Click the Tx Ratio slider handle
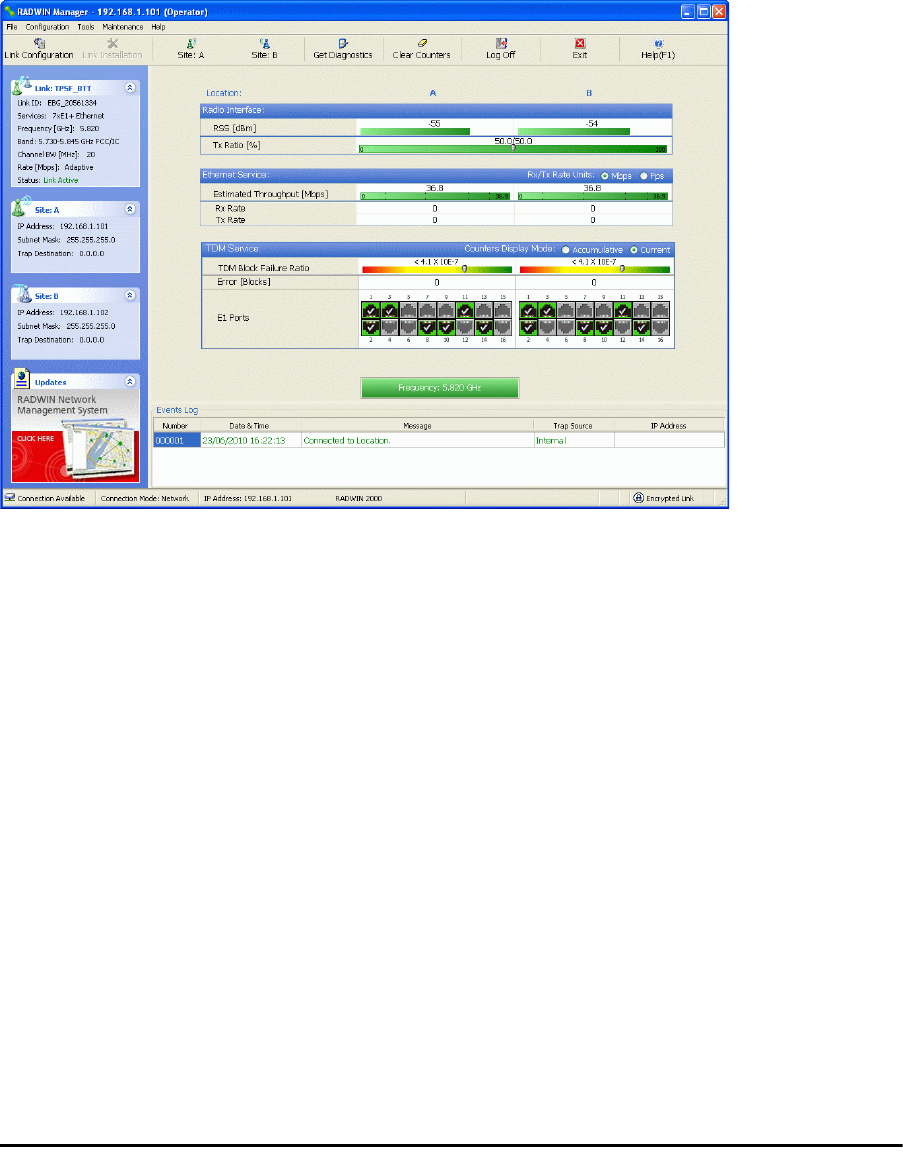This screenshot has width=903, height=1163. click(x=513, y=148)
